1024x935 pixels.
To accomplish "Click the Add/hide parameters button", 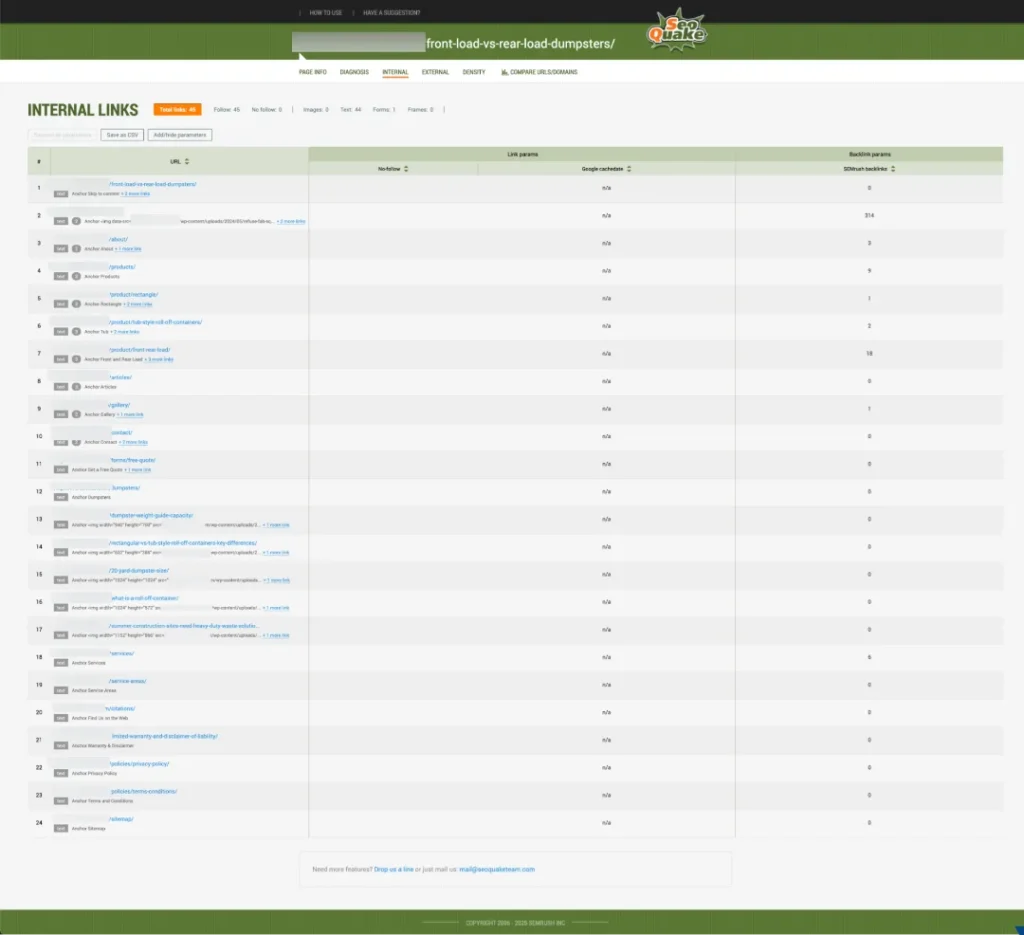I will pyautogui.click(x=180, y=135).
